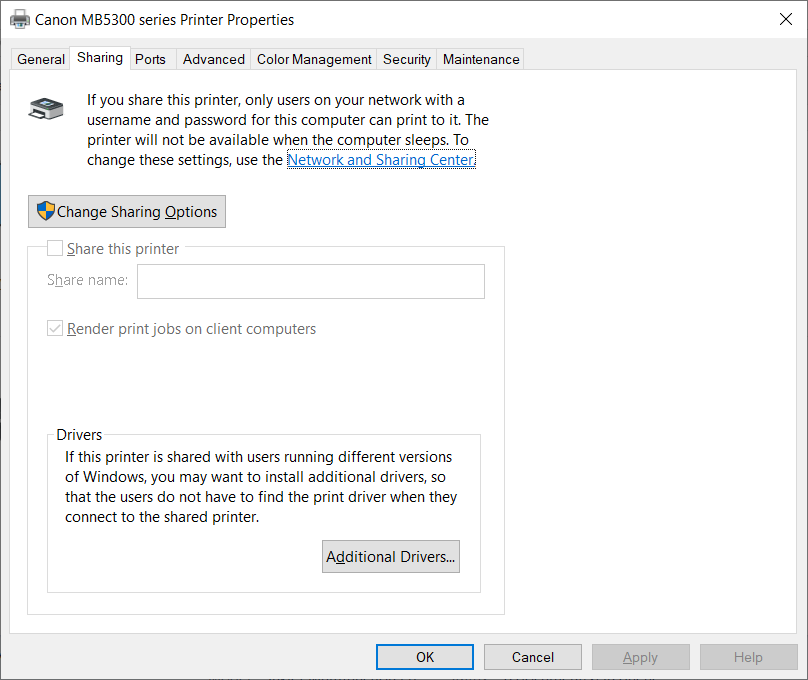Screen dimensions: 808x680
Task: Click the Share name input field
Action: 311,281
